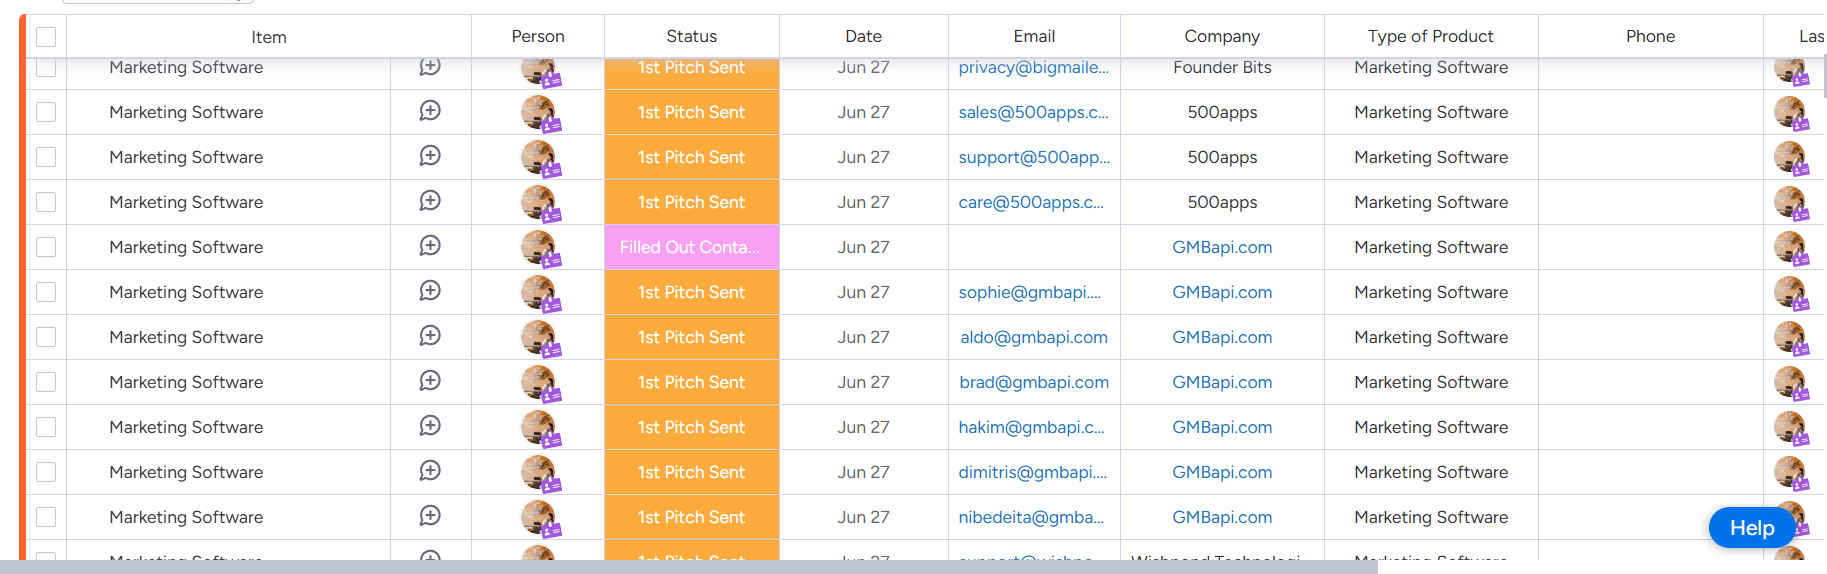Open status dropdown for the sales@500apps row
This screenshot has height=574, width=1827.
point(691,112)
